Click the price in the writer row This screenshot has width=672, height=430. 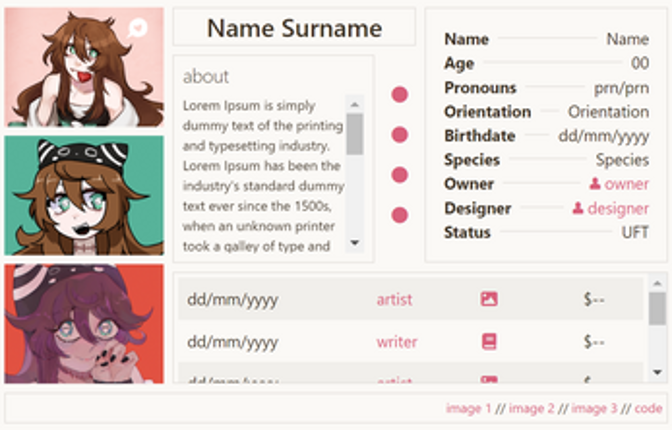[x=594, y=342]
